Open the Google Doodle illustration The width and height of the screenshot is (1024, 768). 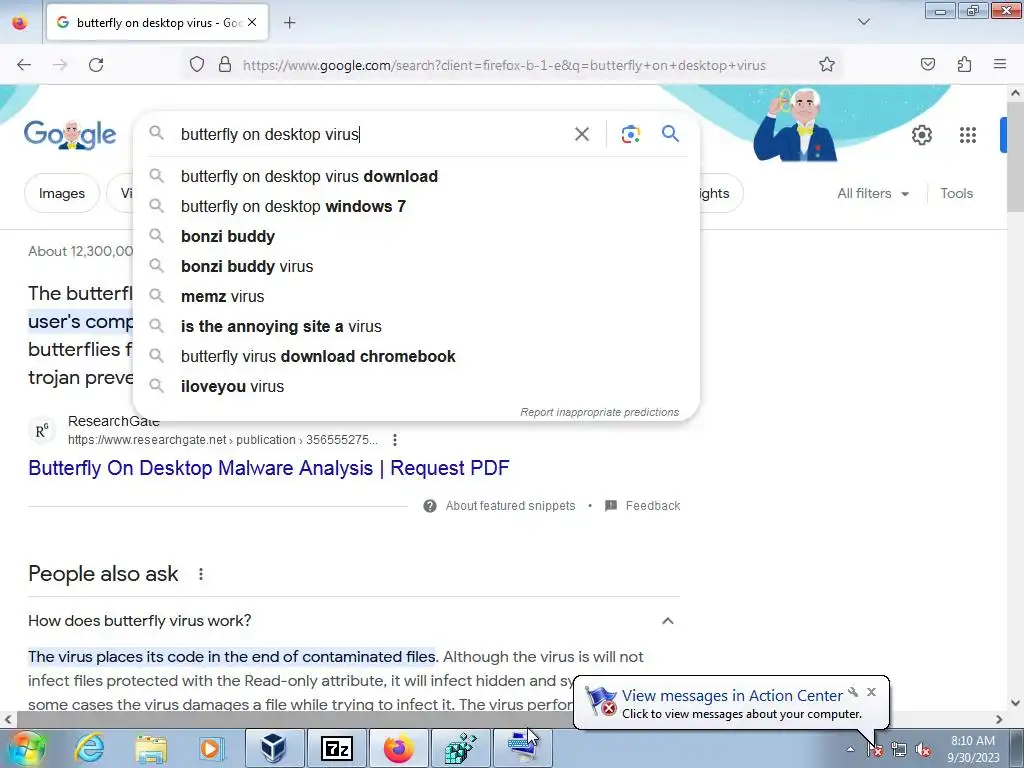click(x=795, y=124)
